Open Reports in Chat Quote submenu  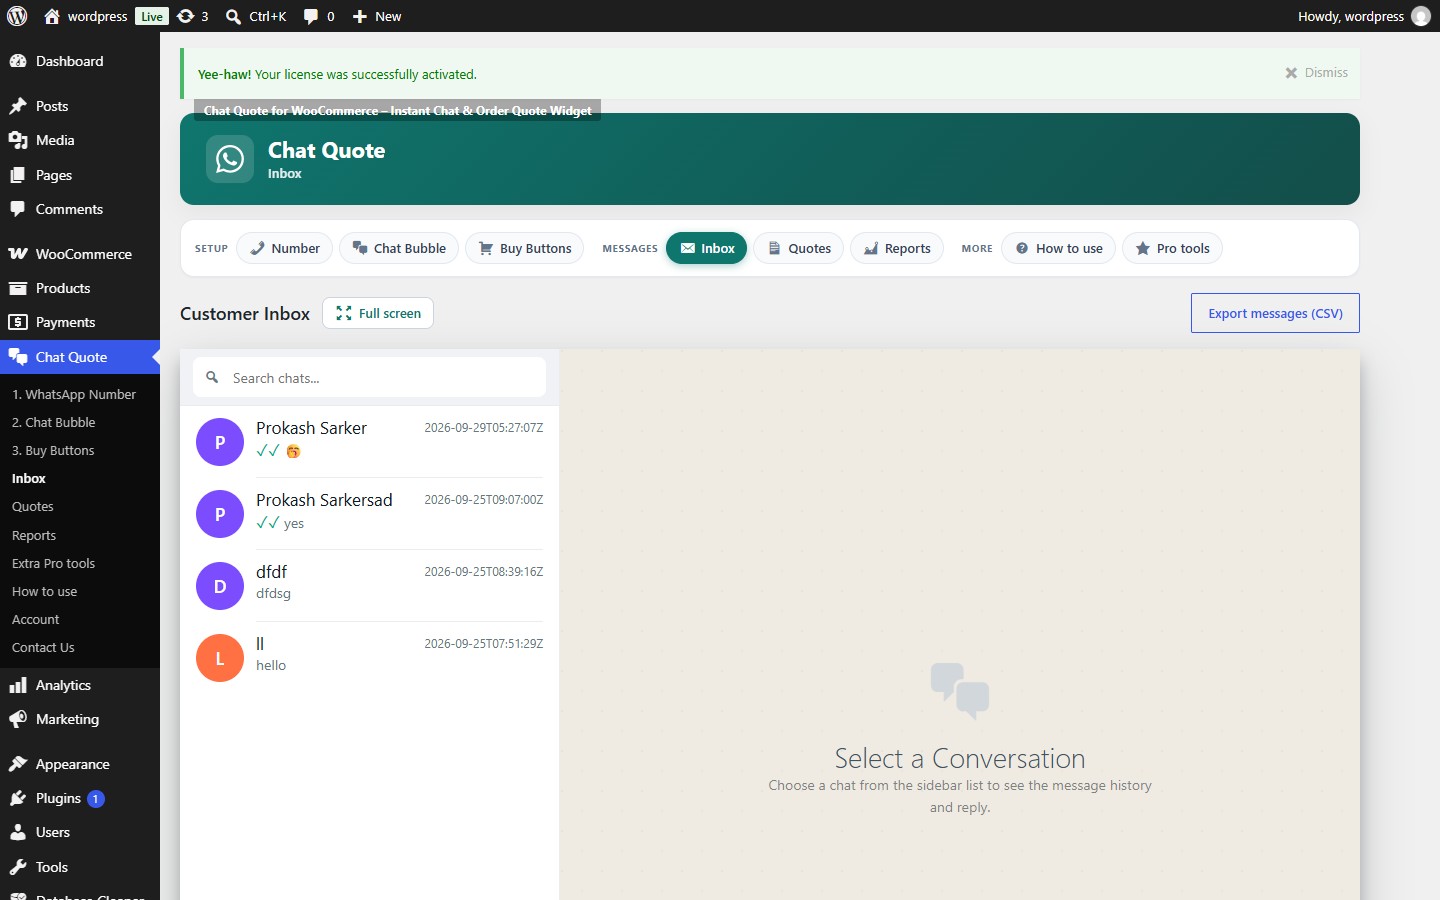(x=34, y=535)
